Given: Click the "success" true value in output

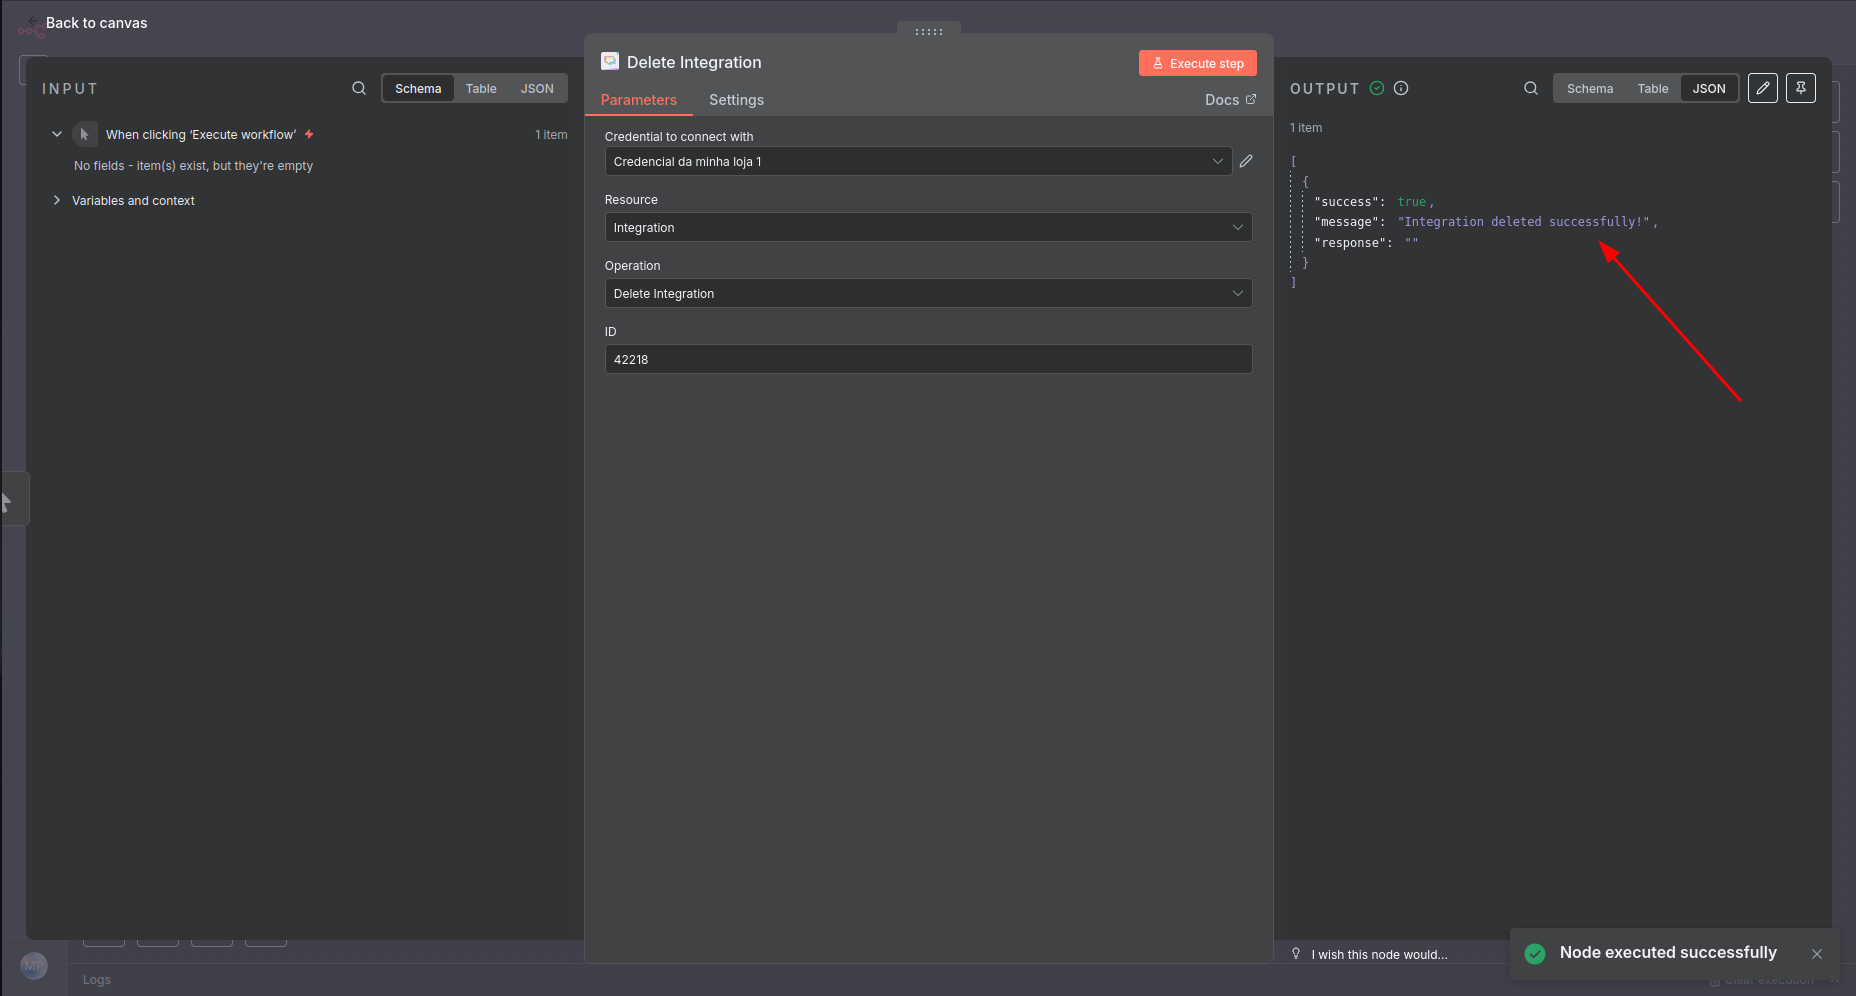Looking at the screenshot, I should [x=1412, y=202].
